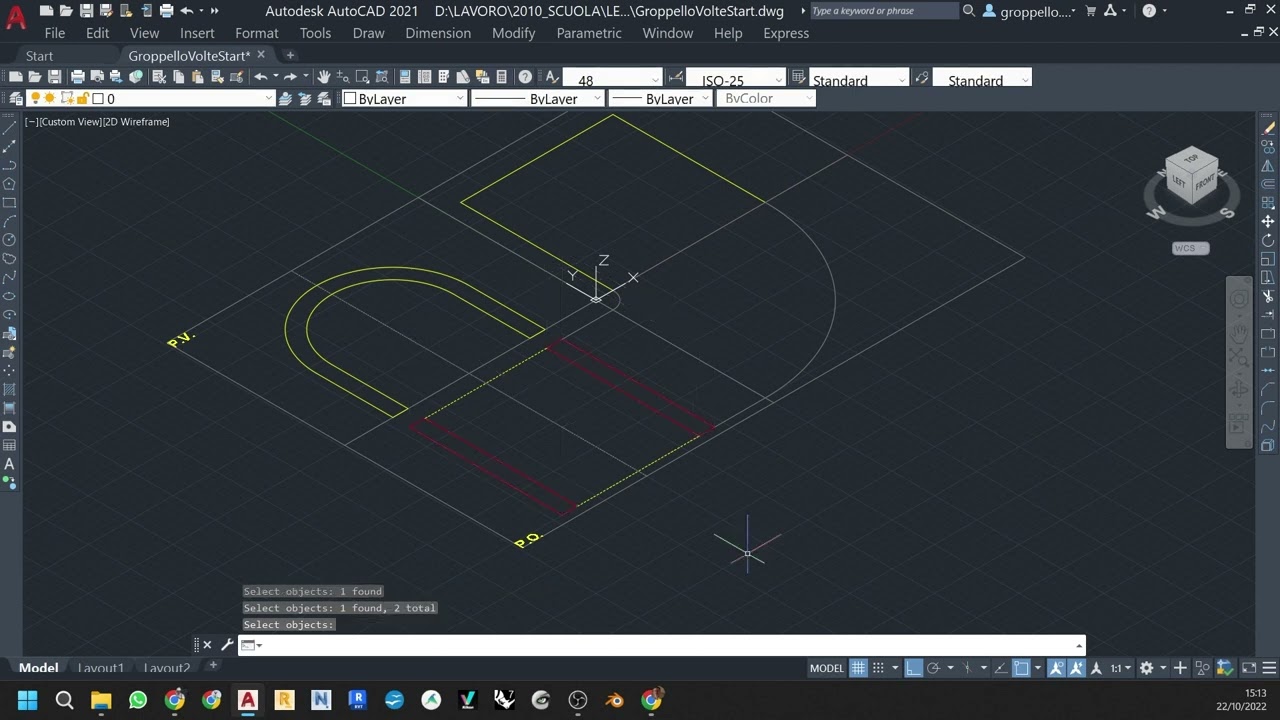Click the Customization hamburger icon in status bar
Screen dimensions: 1280x720
tap(1269, 668)
